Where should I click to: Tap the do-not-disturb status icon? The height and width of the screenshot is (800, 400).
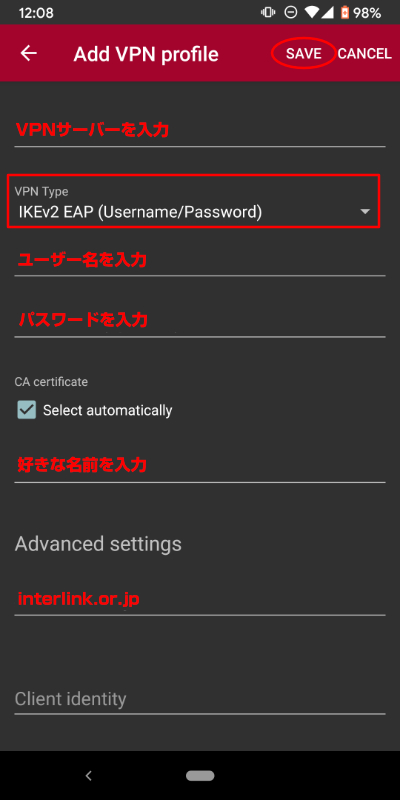[x=291, y=13]
